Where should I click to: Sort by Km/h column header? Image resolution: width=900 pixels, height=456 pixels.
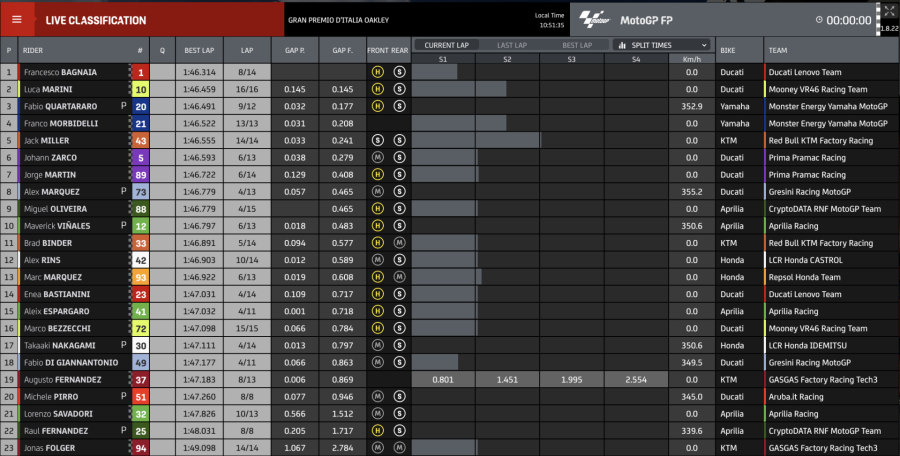pyautogui.click(x=692, y=59)
